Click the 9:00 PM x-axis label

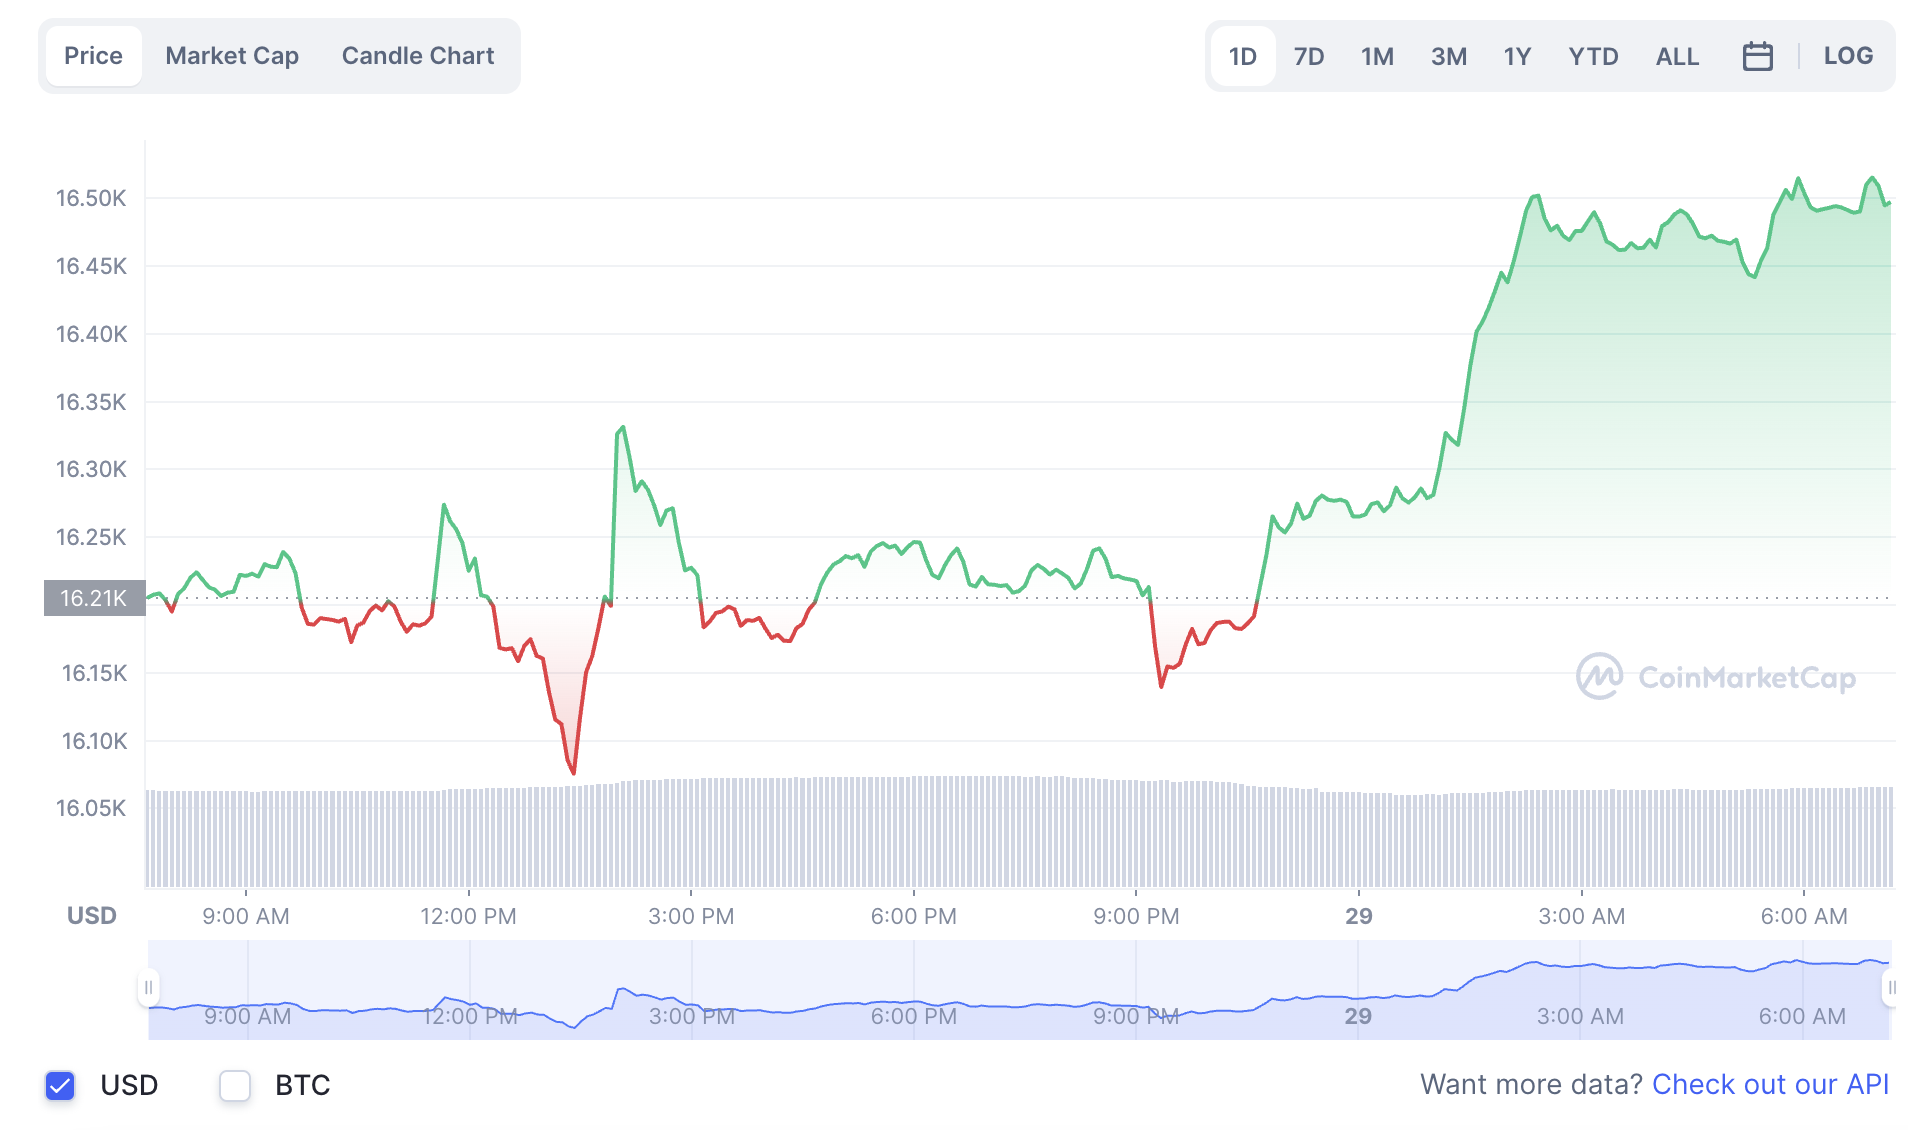tap(1136, 916)
